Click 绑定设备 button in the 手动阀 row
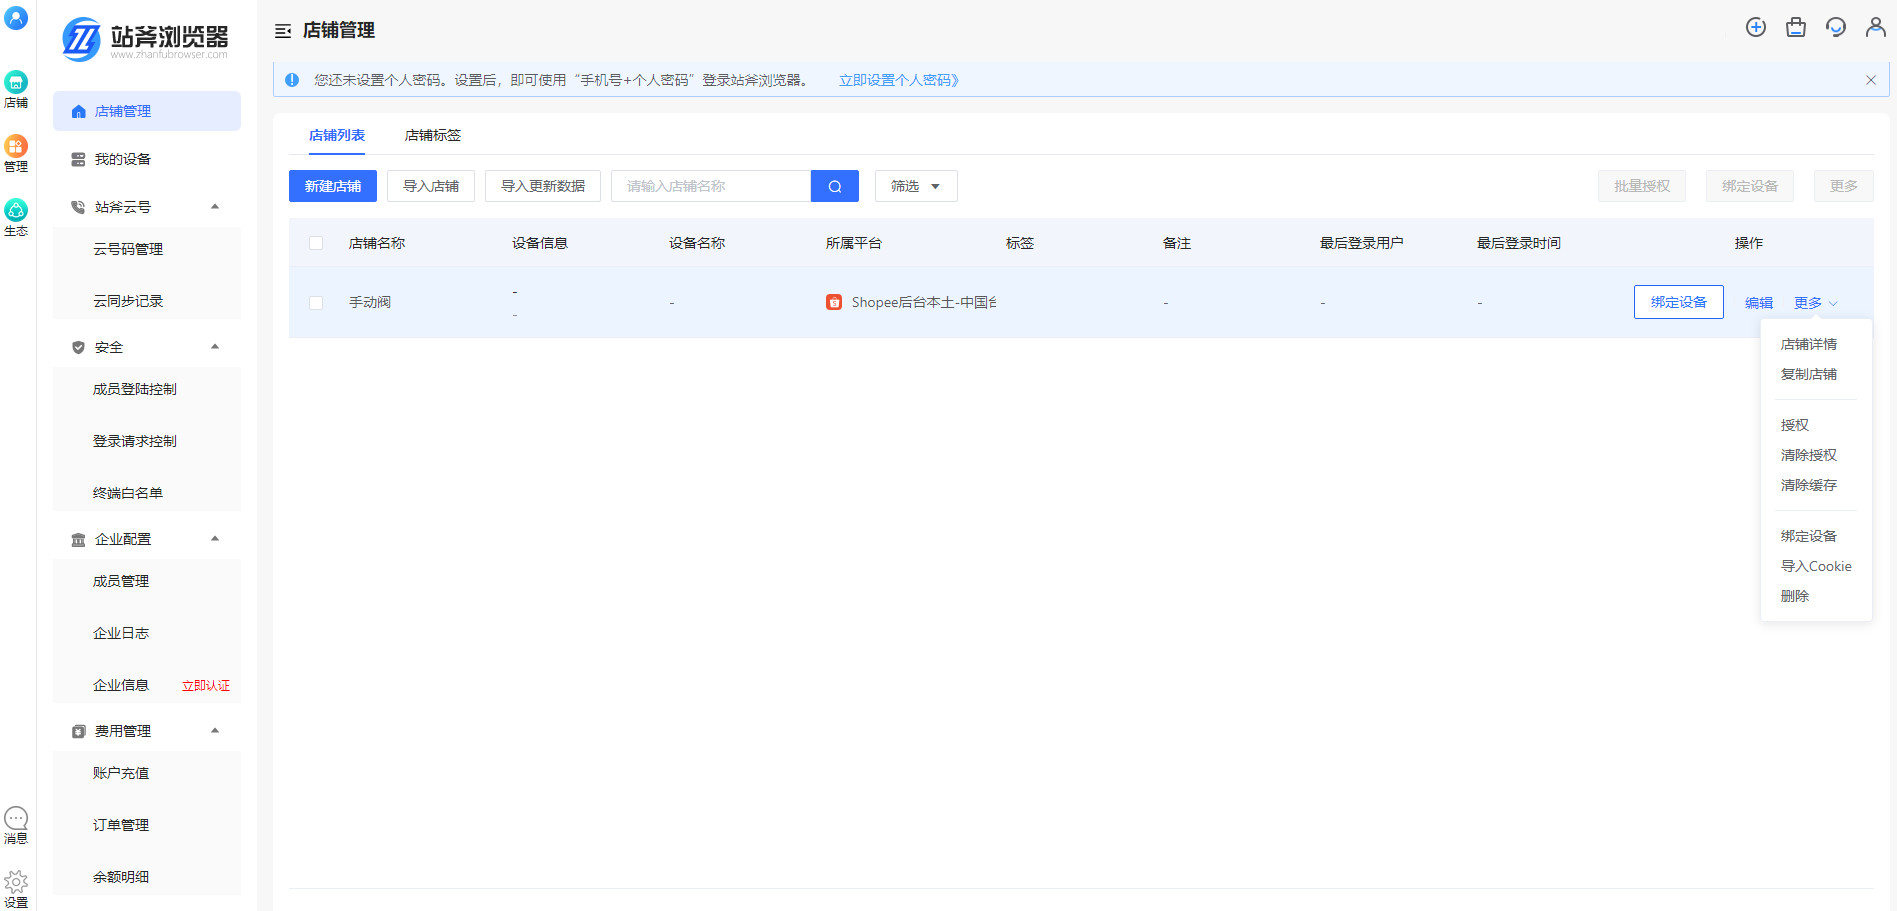1897x911 pixels. pos(1679,302)
